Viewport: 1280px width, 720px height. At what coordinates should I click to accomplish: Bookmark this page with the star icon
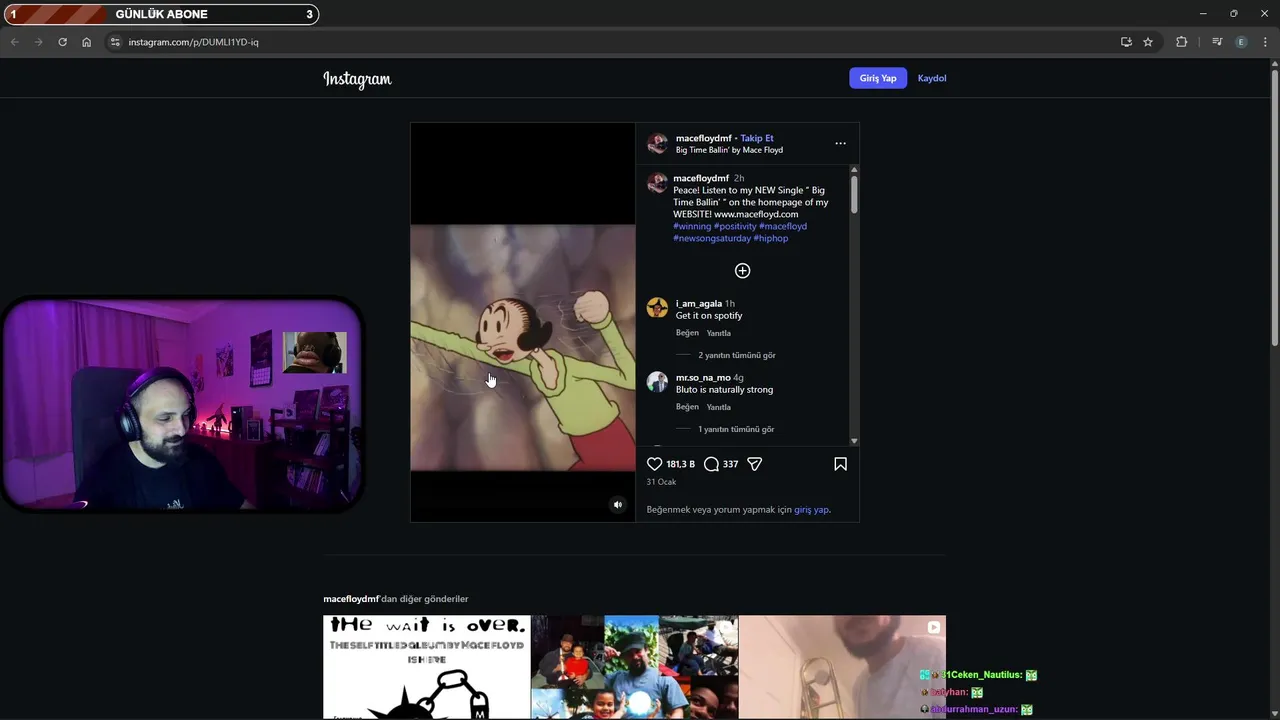1148,42
